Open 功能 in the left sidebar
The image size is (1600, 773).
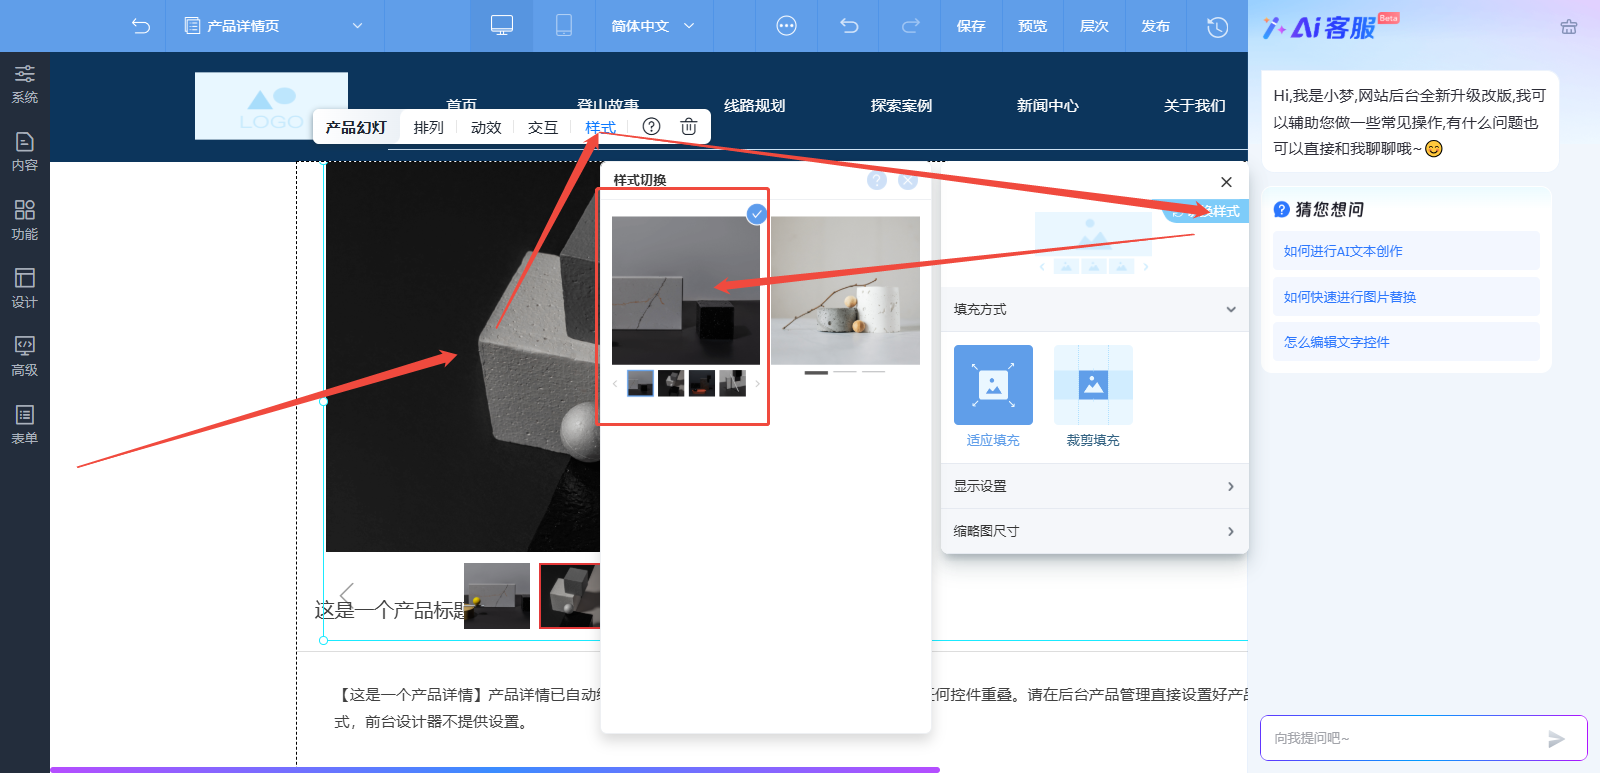[25, 220]
